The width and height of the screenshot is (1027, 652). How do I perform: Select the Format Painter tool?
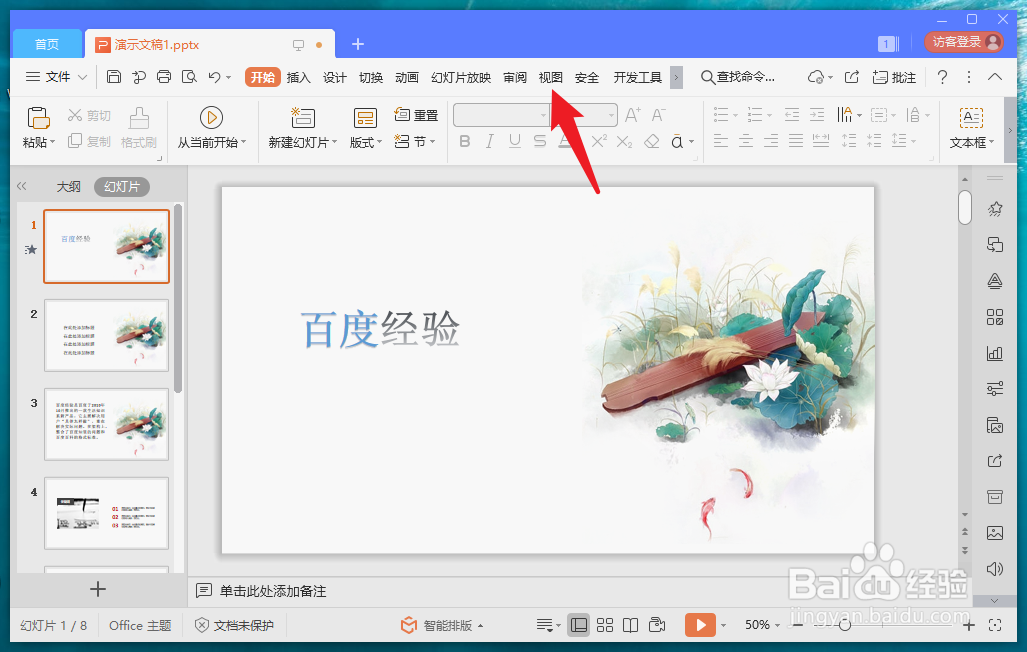[139, 128]
